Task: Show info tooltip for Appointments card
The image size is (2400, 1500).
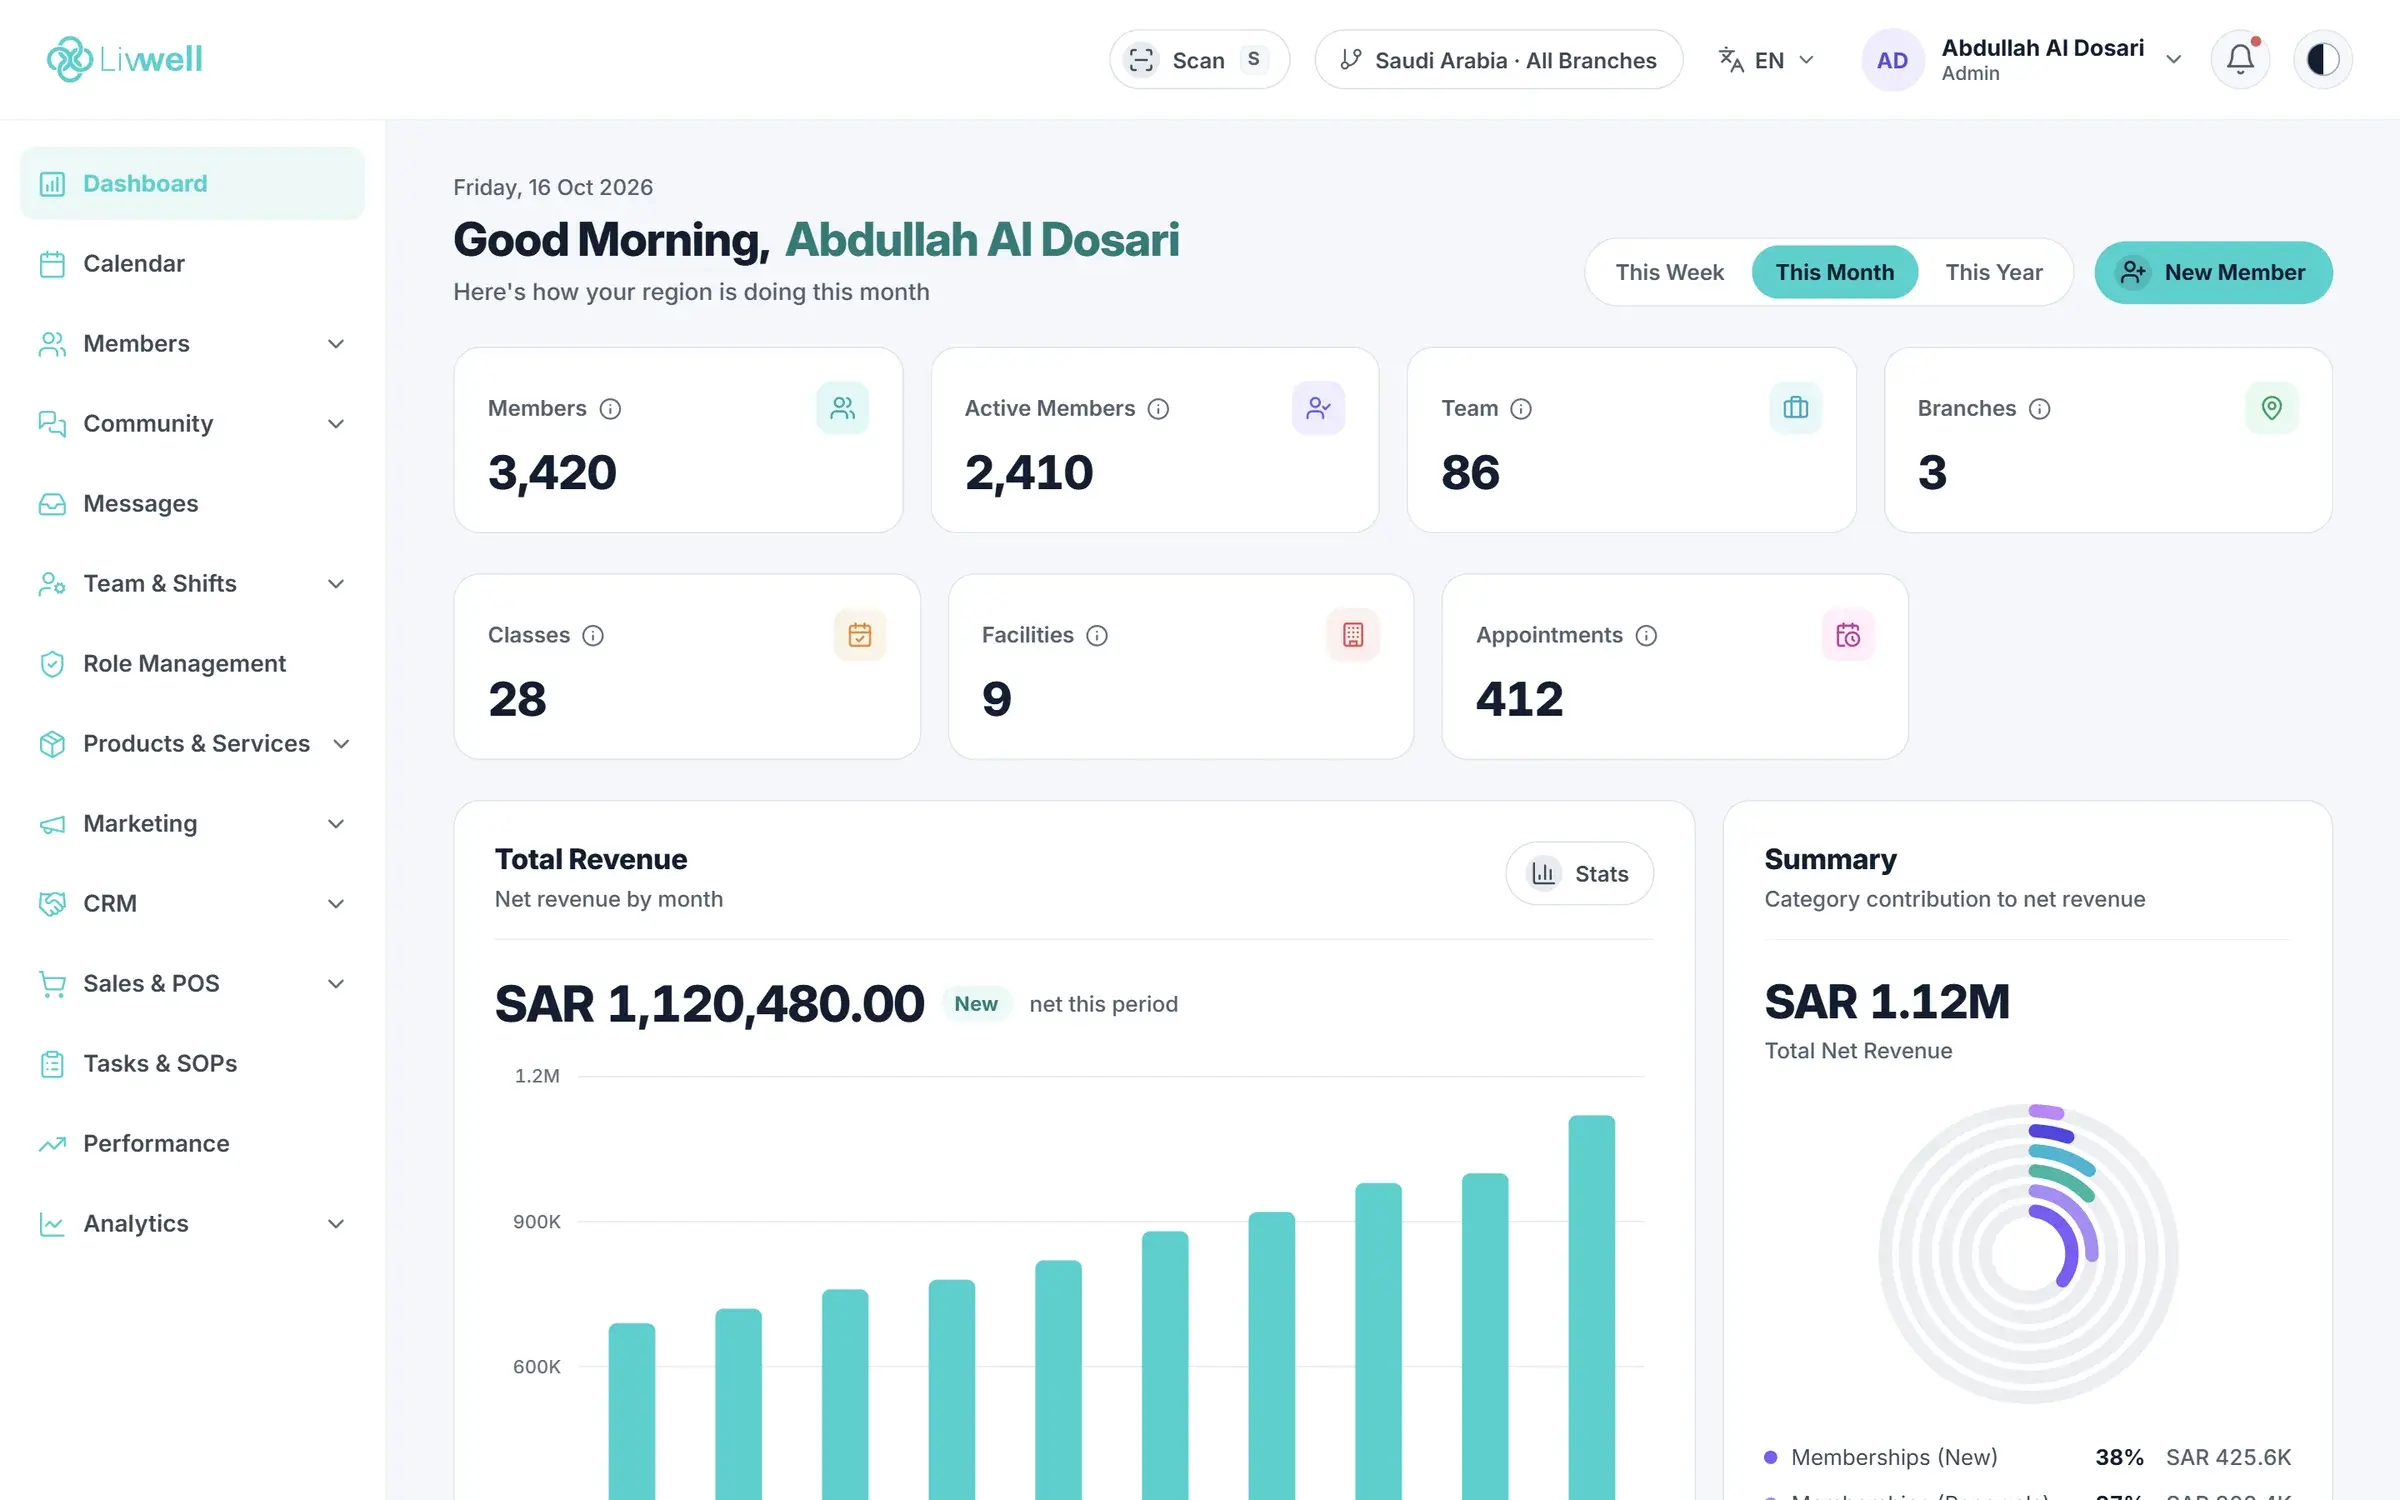Action: coord(1646,636)
